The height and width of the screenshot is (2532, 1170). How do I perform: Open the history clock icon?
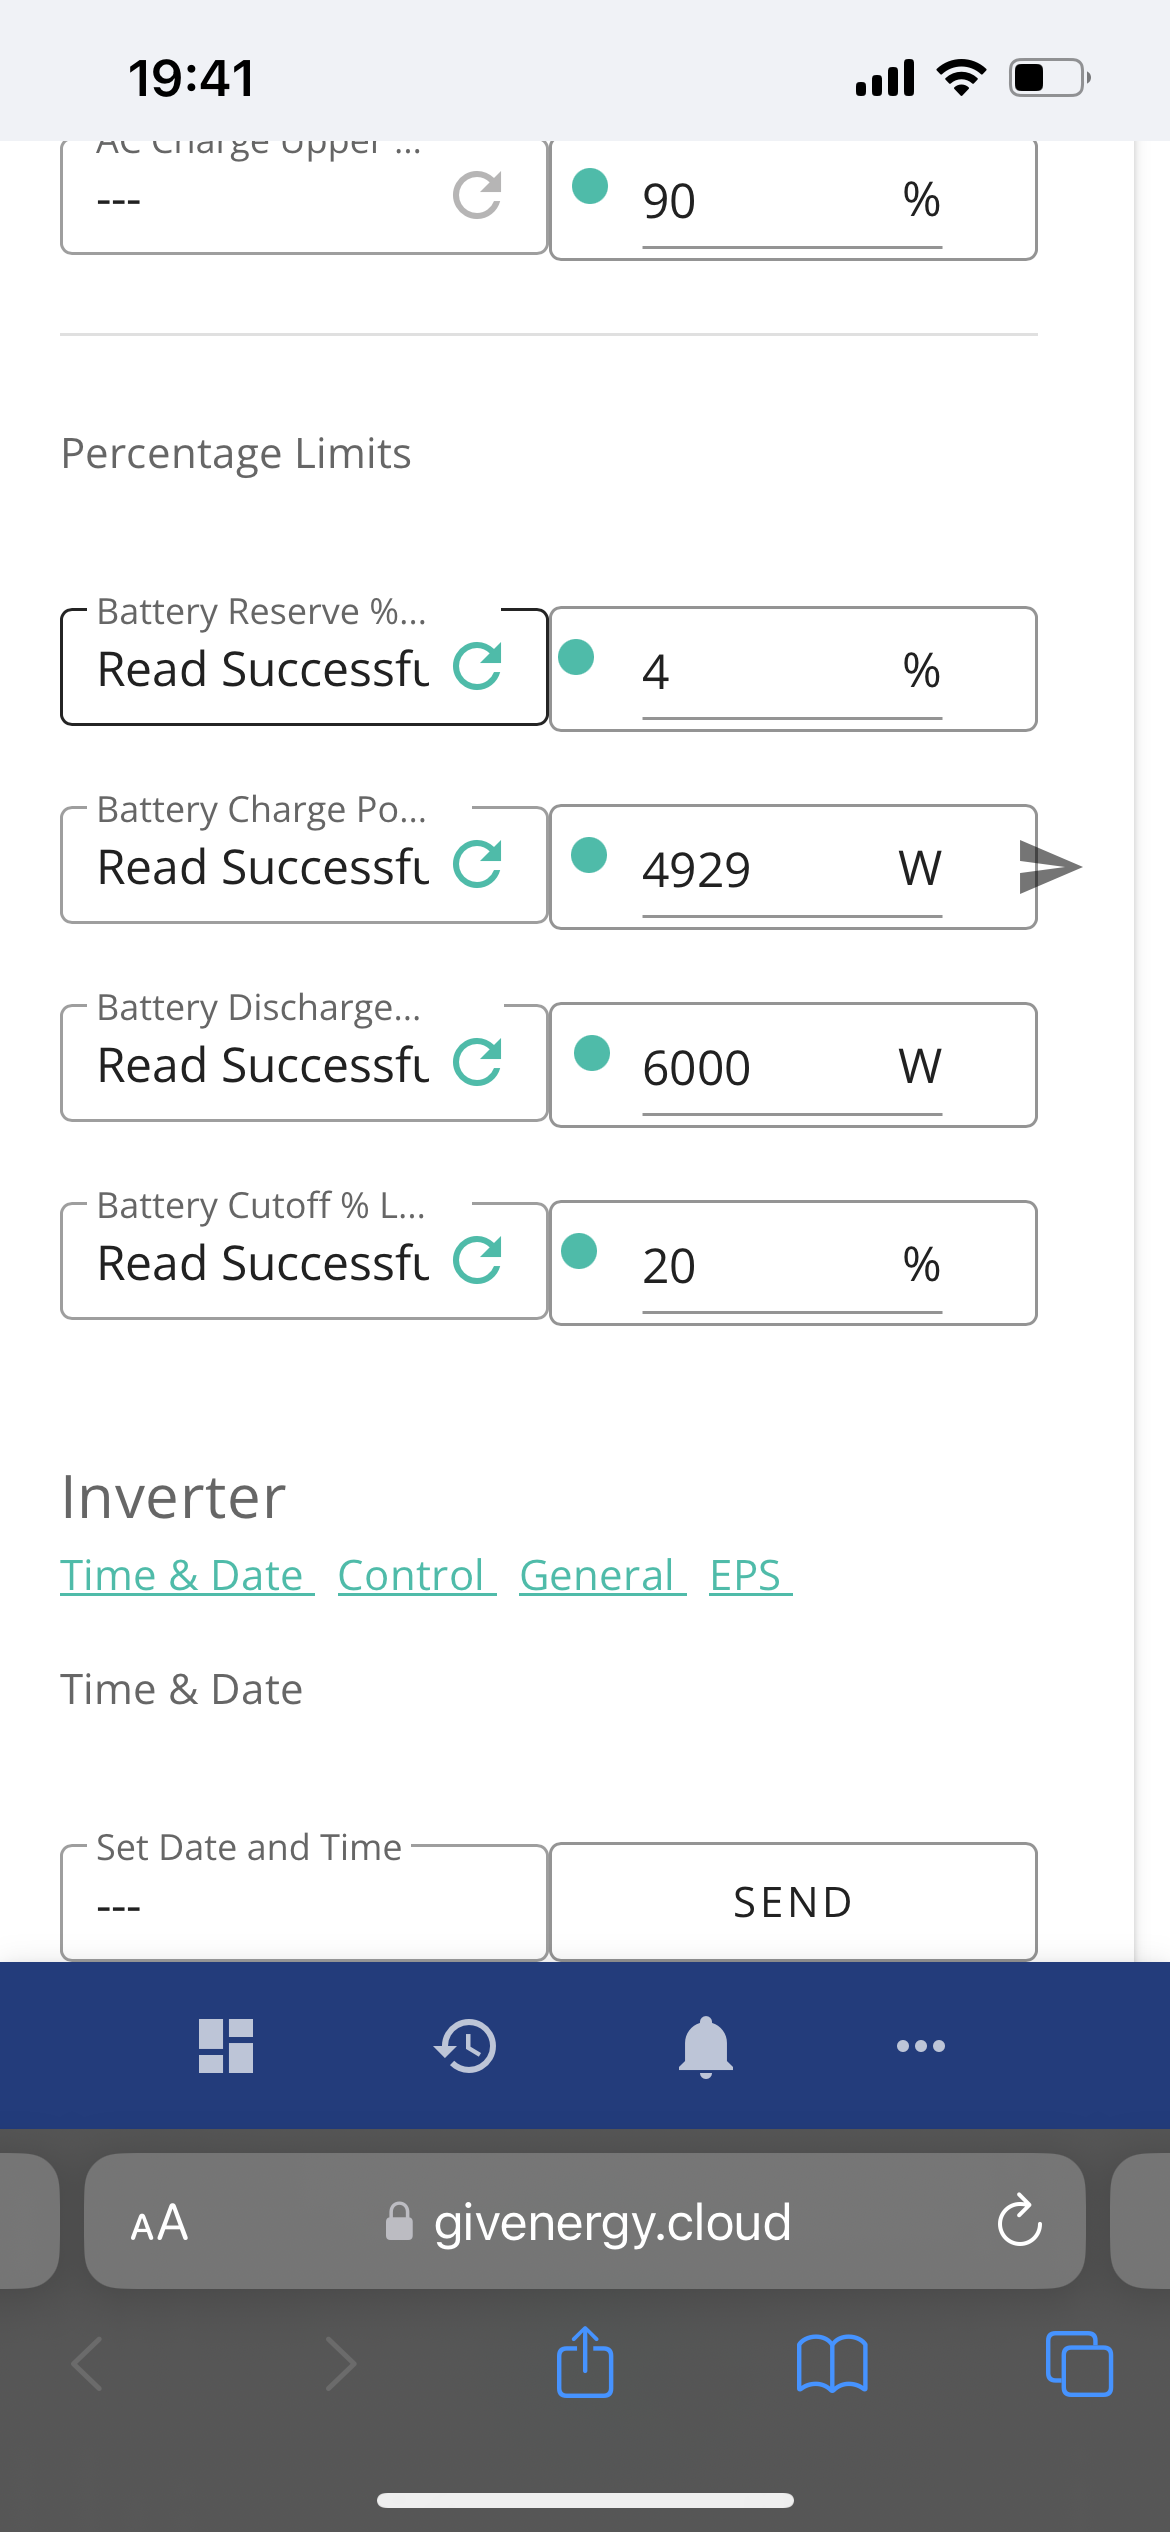point(466,2046)
